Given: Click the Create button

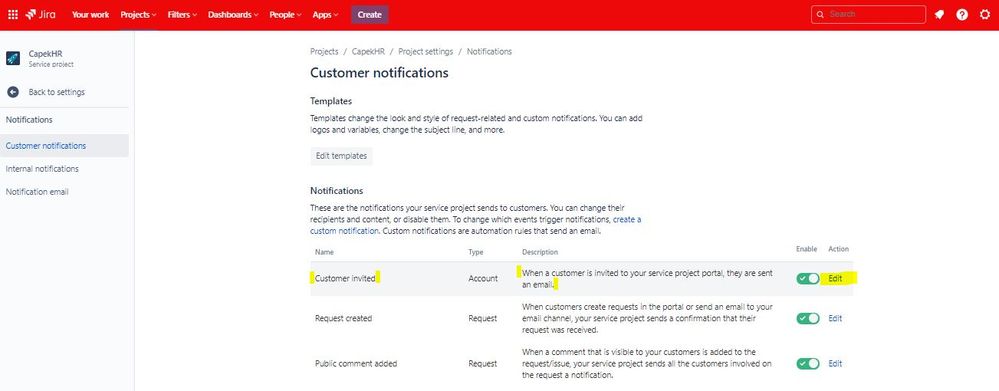Looking at the screenshot, I should (370, 15).
